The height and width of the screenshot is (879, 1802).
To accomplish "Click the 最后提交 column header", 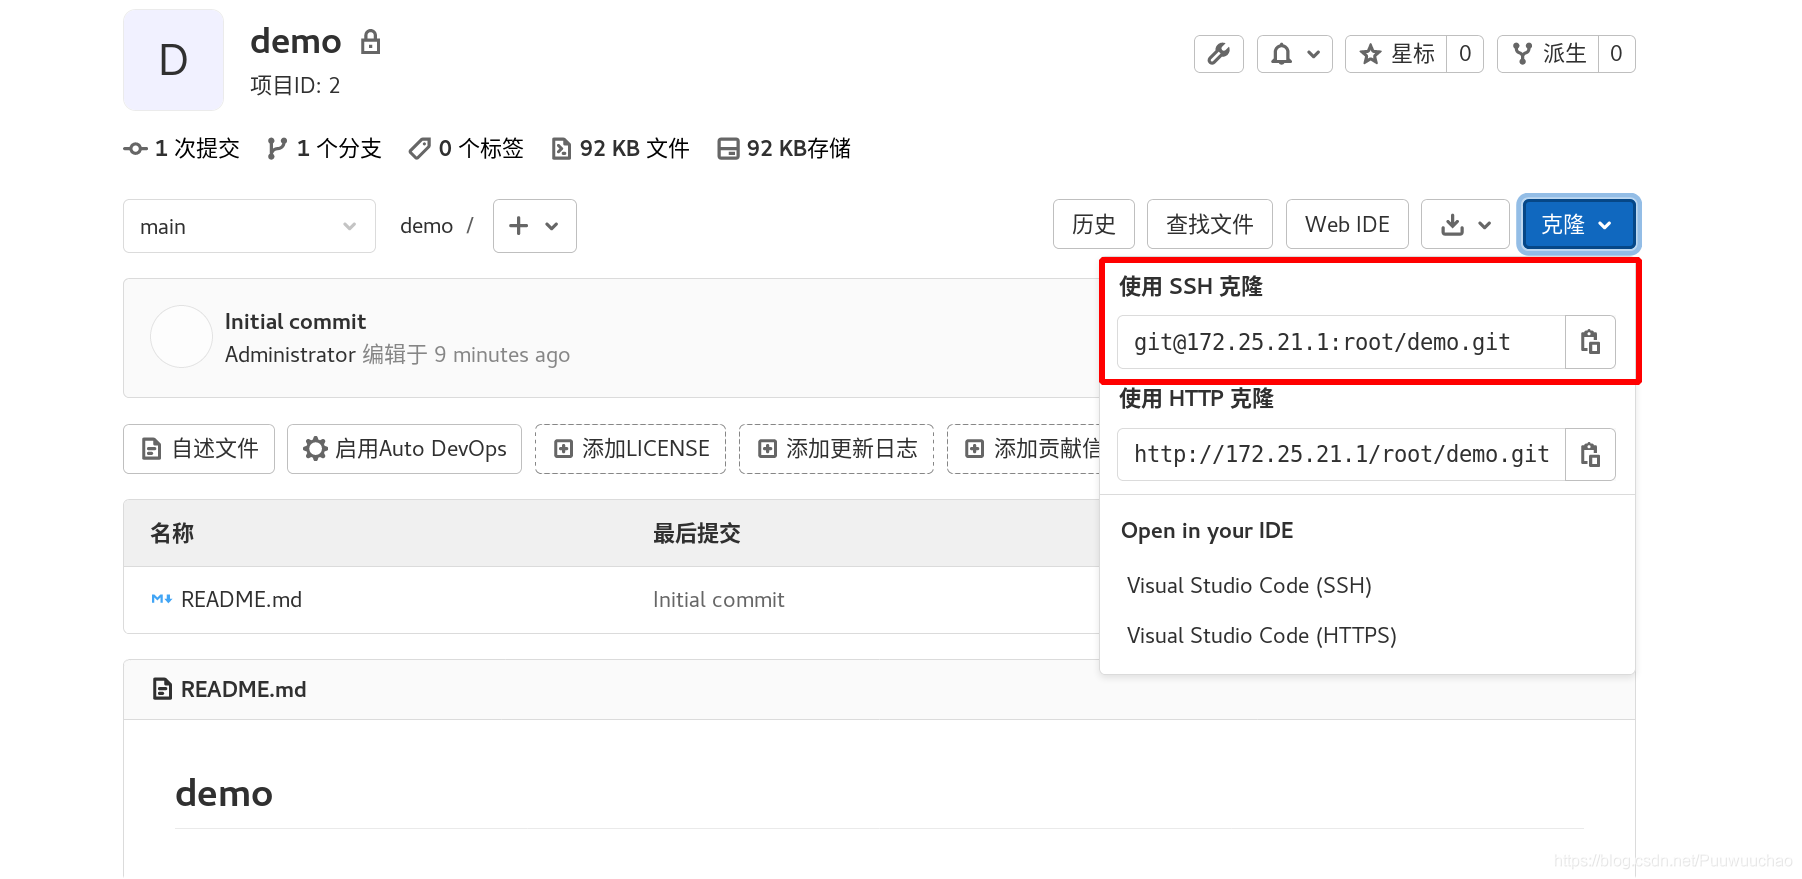I will pos(697,533).
